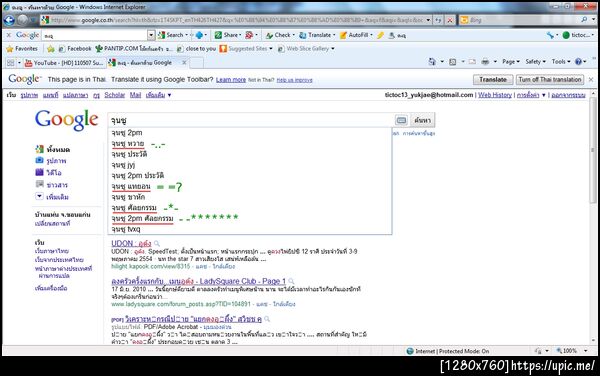Screen dimensions: 600x376
Task: Click the search button next to the query box
Action: click(x=422, y=120)
